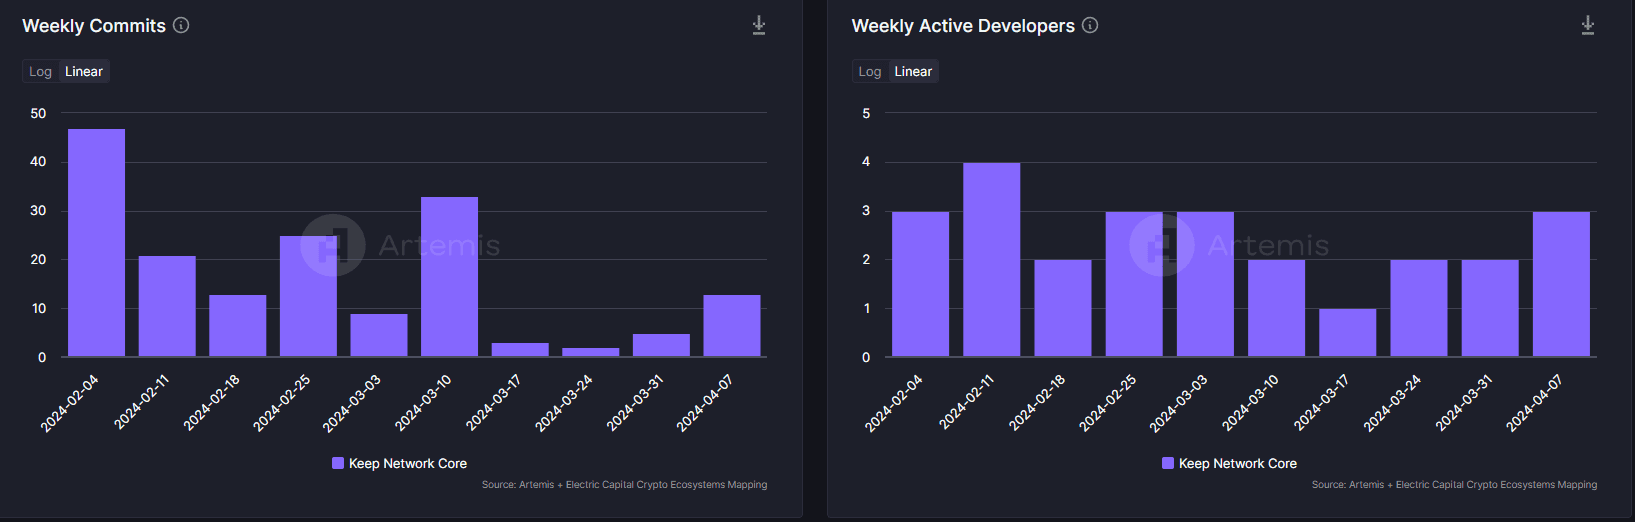The height and width of the screenshot is (522, 1635).
Task: Click the 2024-03-17 bar in Active Developers
Action: coord(1347,333)
